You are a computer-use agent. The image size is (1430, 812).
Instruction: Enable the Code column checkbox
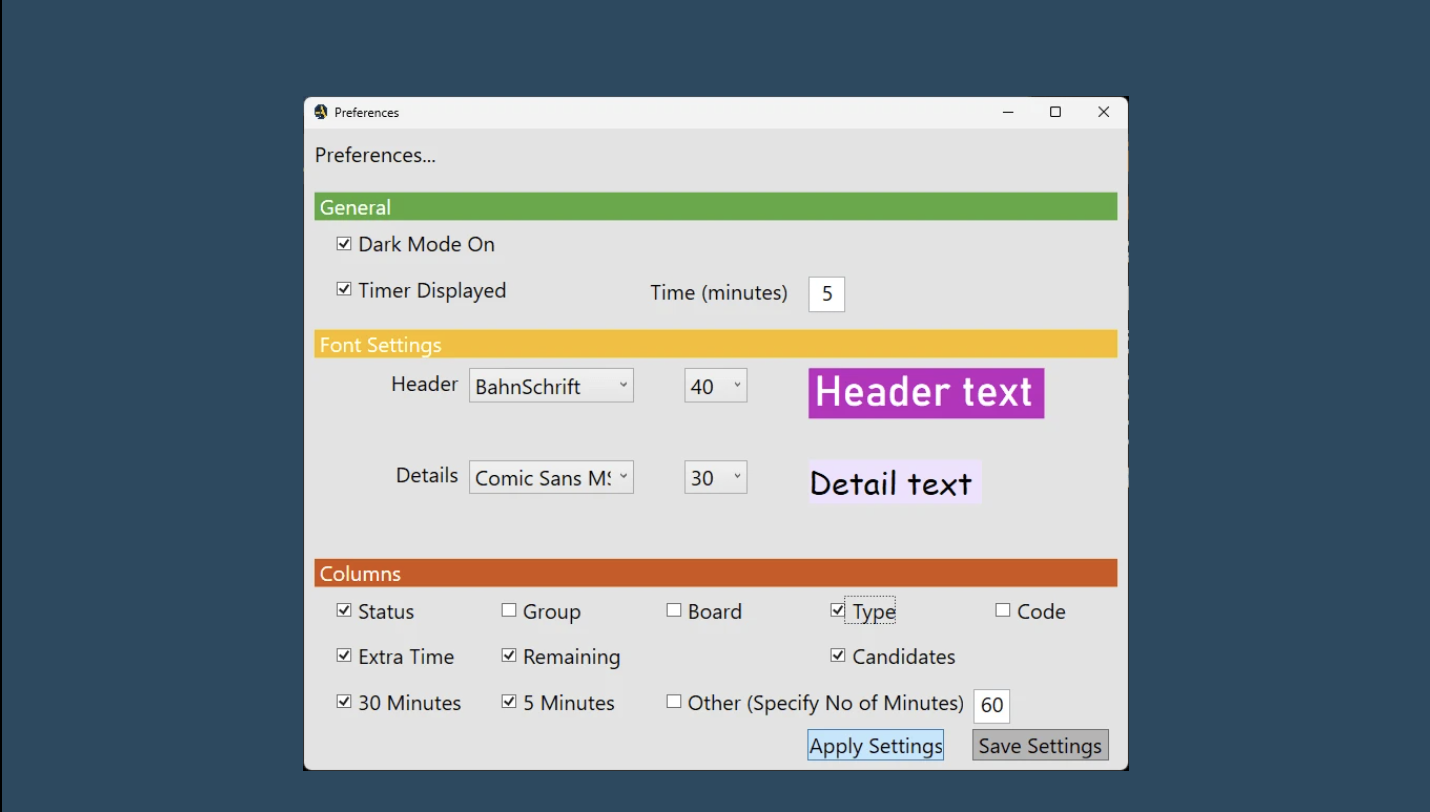point(1003,611)
